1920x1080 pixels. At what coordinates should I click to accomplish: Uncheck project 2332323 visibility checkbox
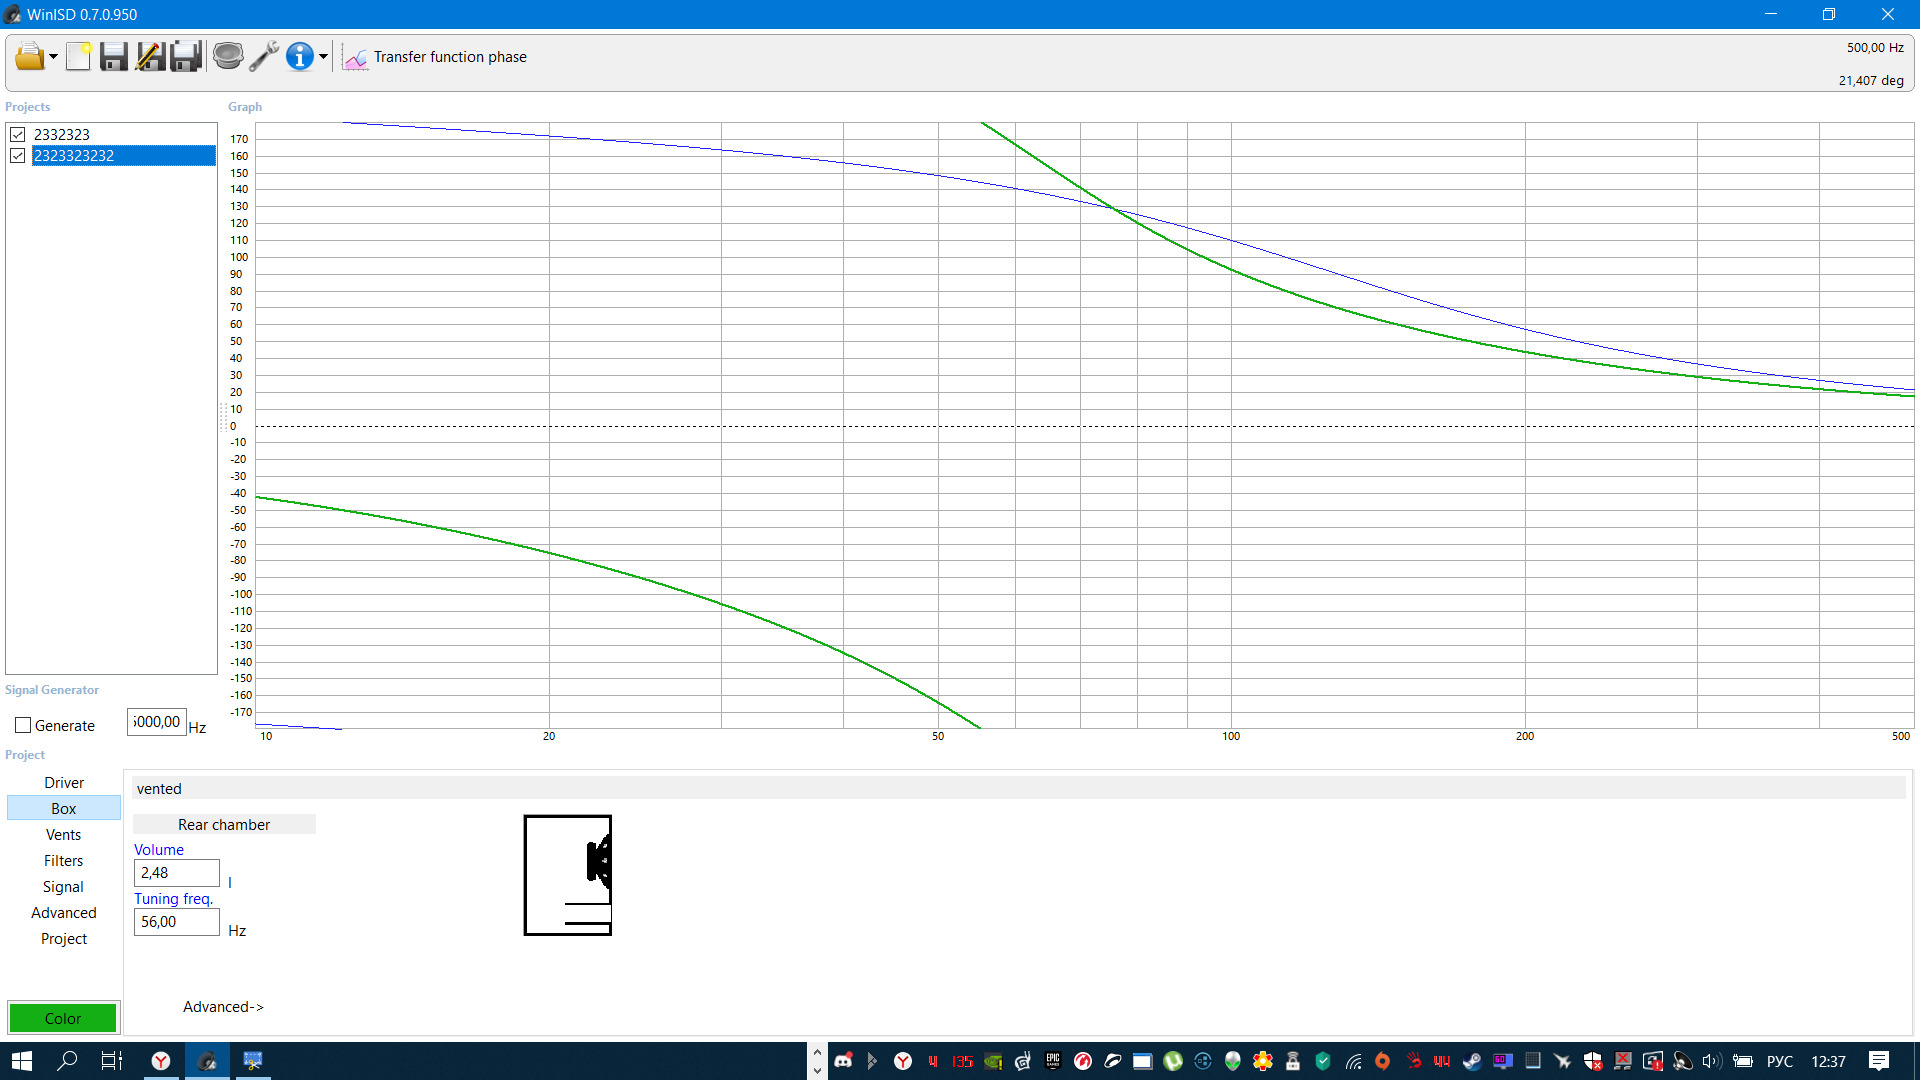click(18, 134)
